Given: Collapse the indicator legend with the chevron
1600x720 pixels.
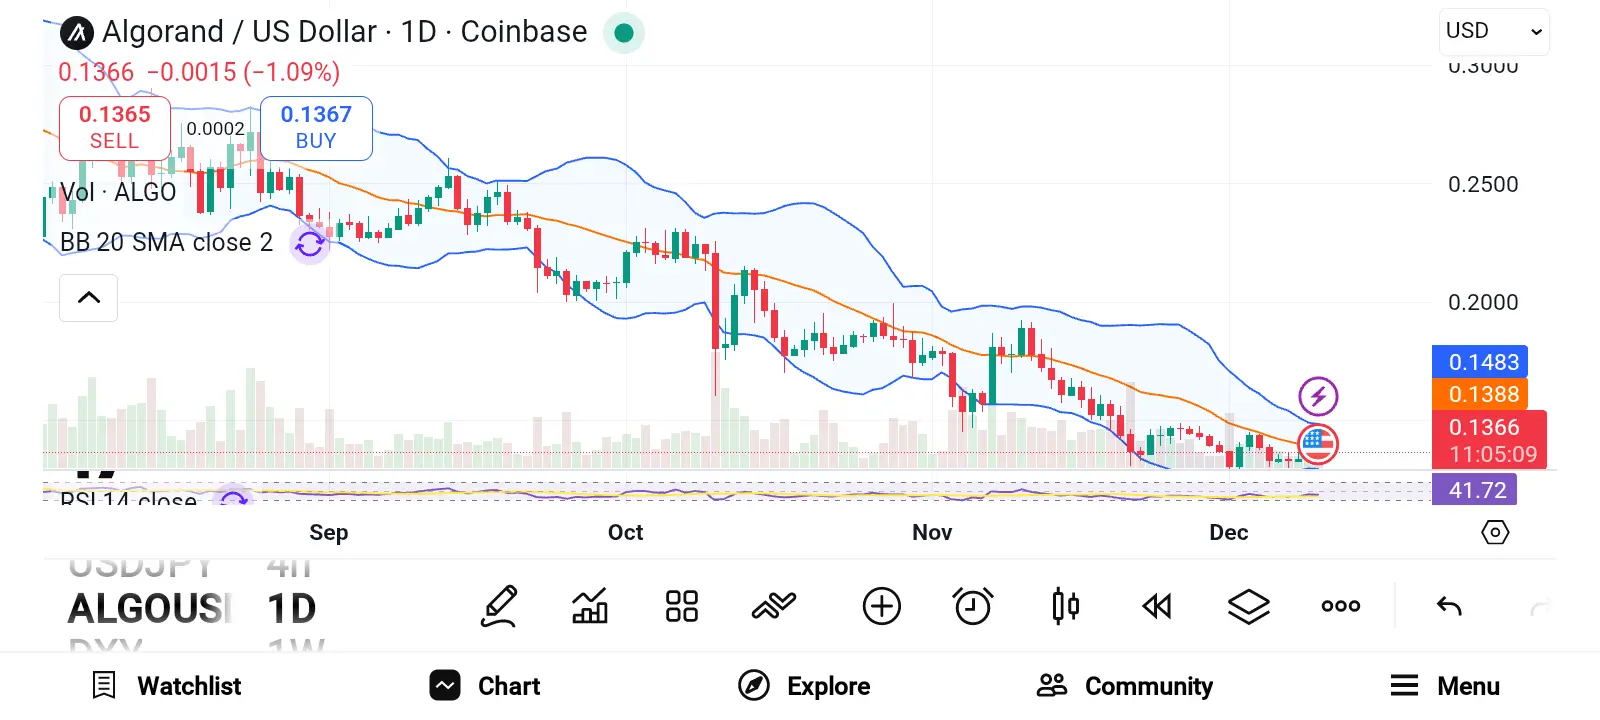Looking at the screenshot, I should [x=89, y=298].
